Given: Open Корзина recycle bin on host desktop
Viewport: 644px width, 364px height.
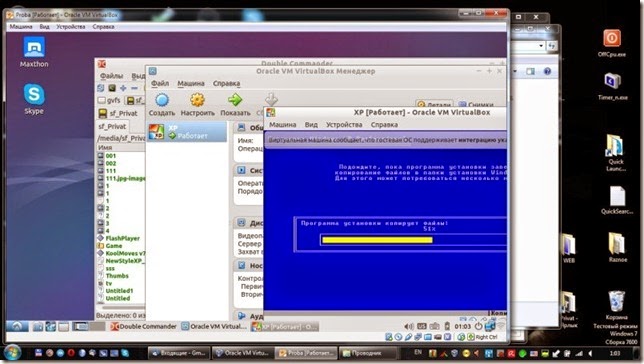Looking at the screenshot, I should click(616, 302).
